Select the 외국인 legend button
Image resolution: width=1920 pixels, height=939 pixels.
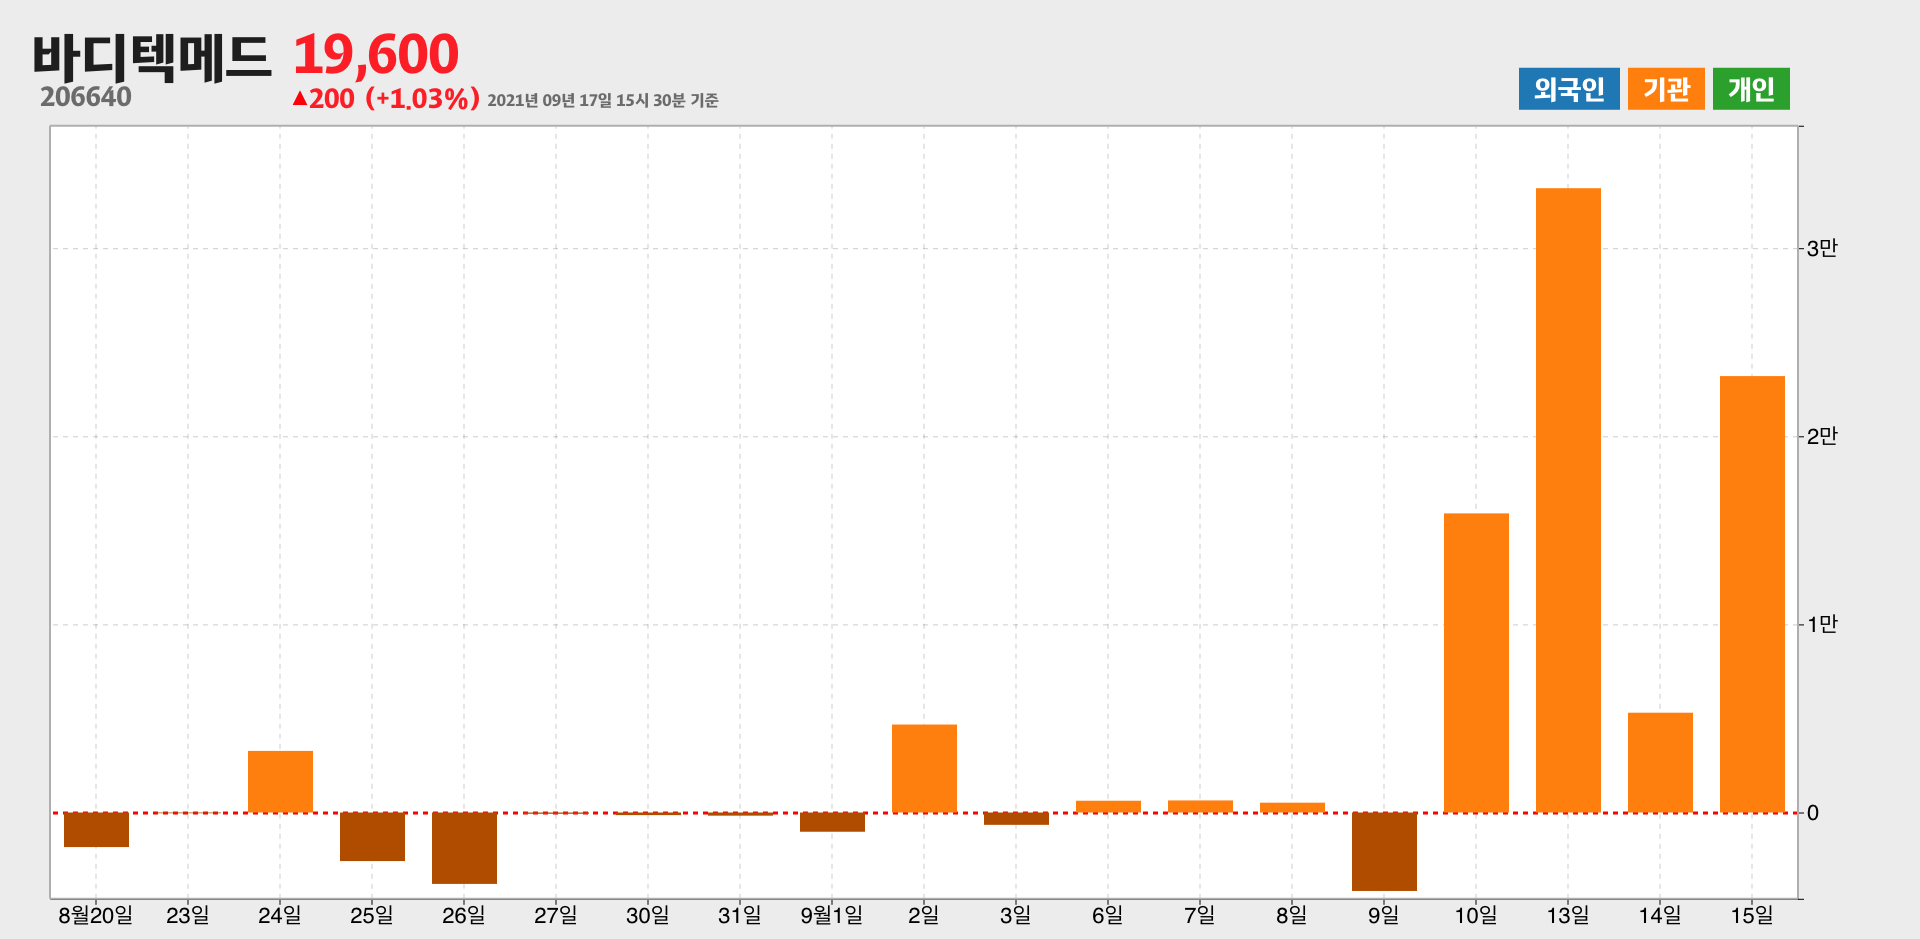[1569, 89]
